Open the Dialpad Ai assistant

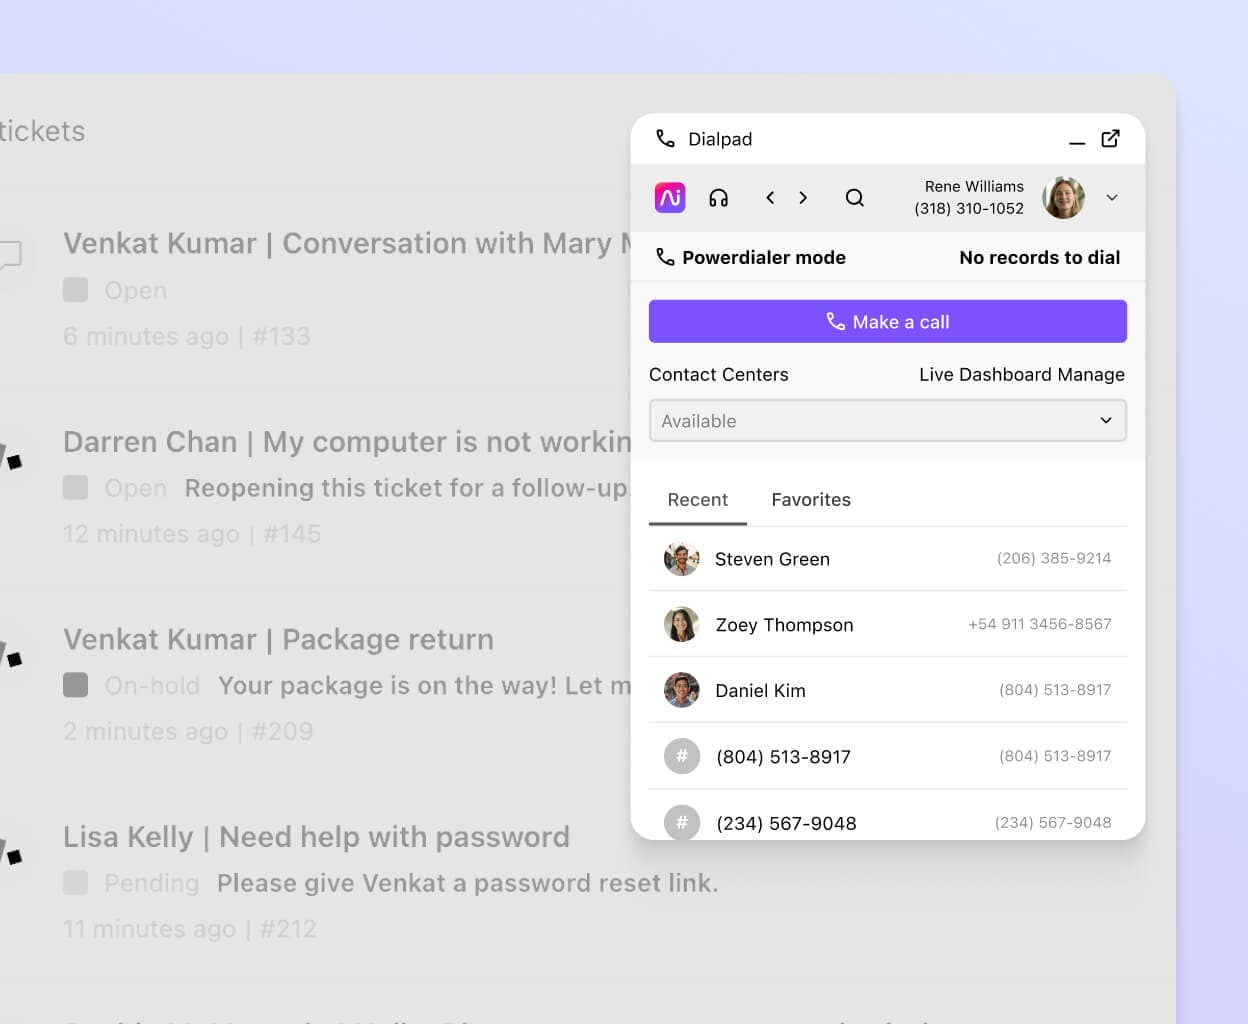point(670,197)
